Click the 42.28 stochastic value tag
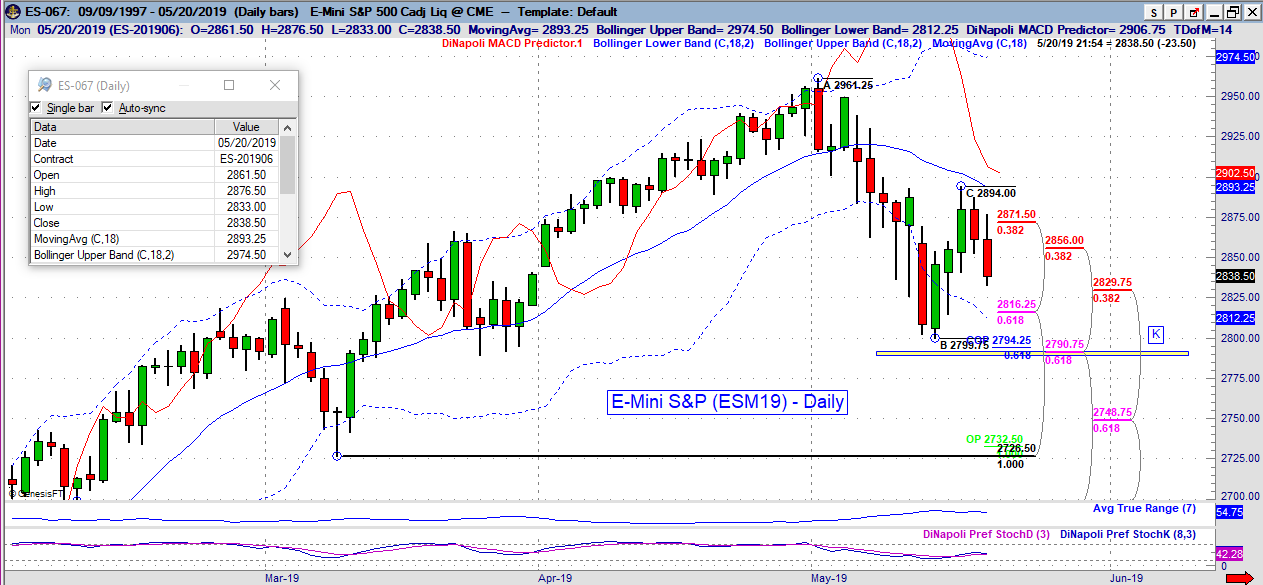 click(x=1229, y=552)
